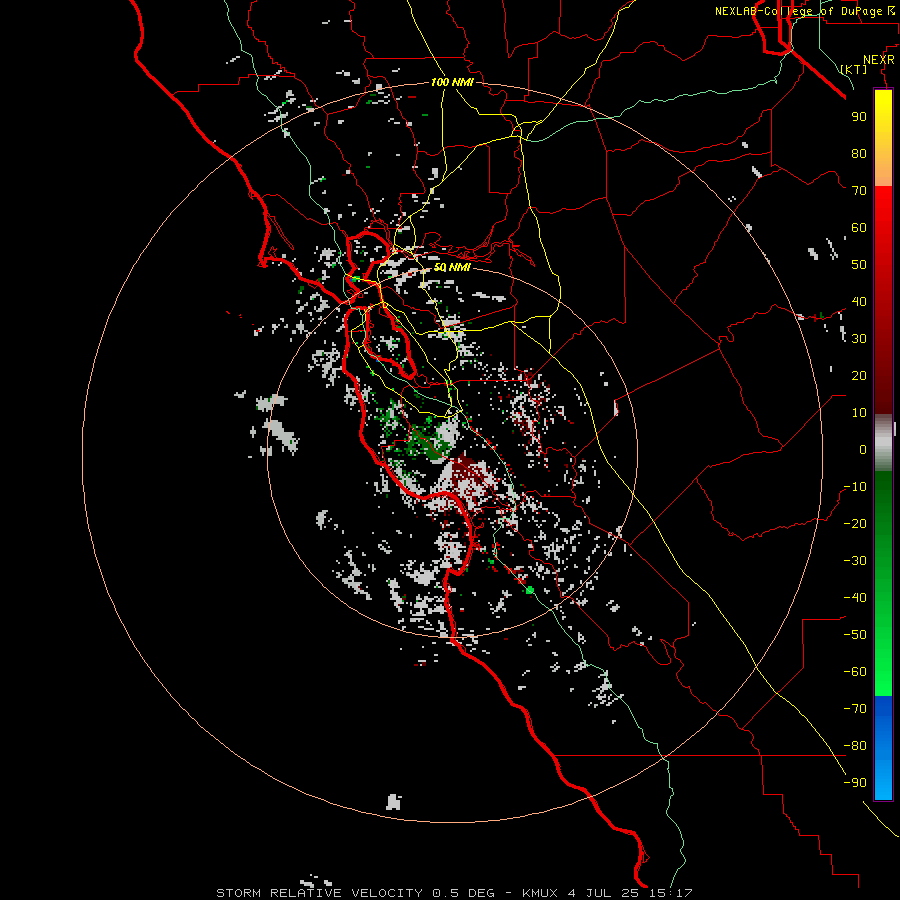Click the "KMUX" radar site identifier

(x=540, y=893)
